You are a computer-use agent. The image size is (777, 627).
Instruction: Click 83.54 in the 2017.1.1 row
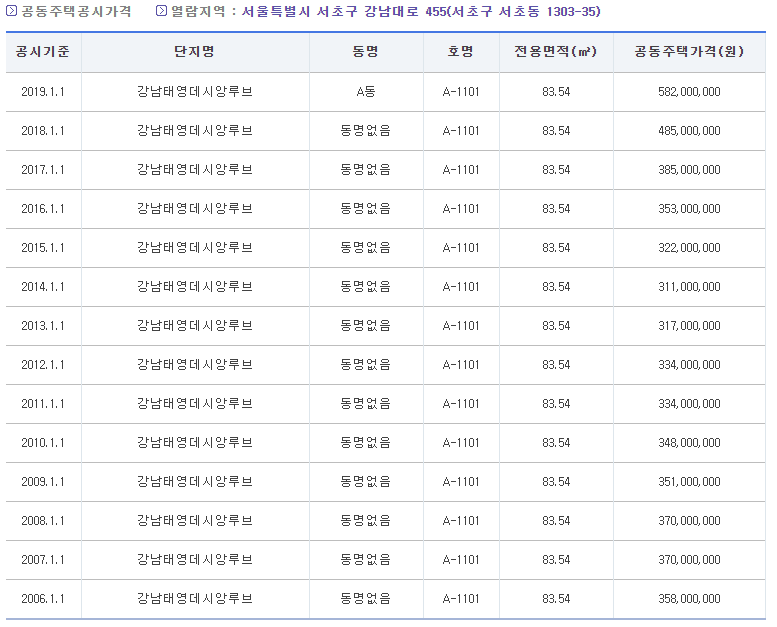click(556, 170)
